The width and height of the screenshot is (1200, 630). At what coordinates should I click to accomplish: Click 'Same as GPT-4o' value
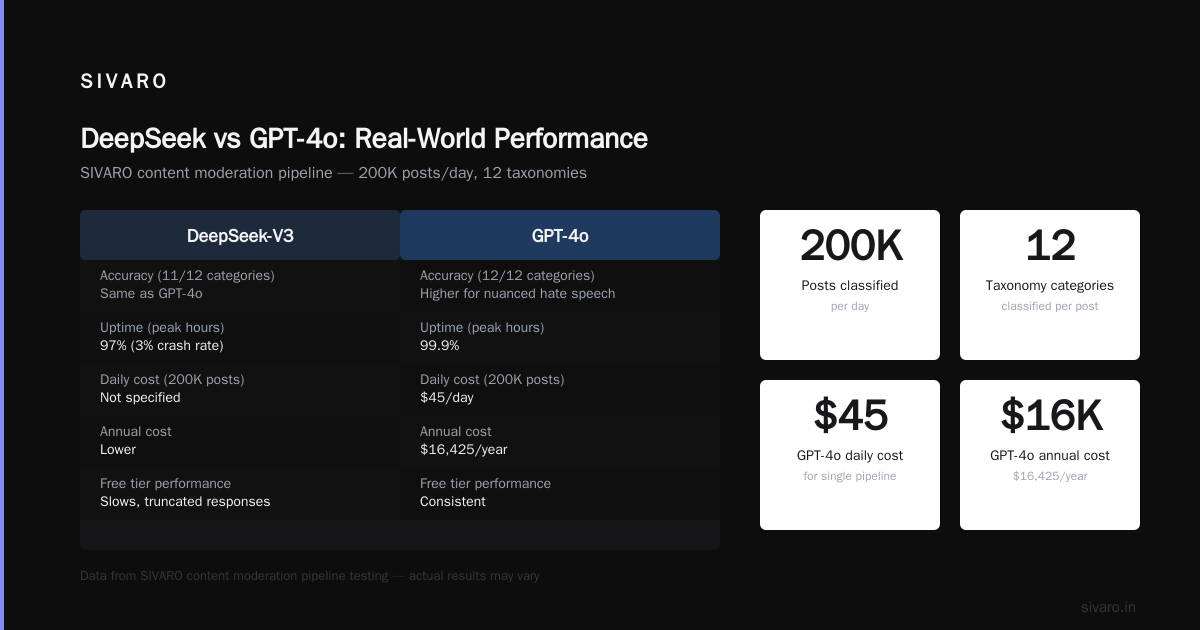click(151, 293)
